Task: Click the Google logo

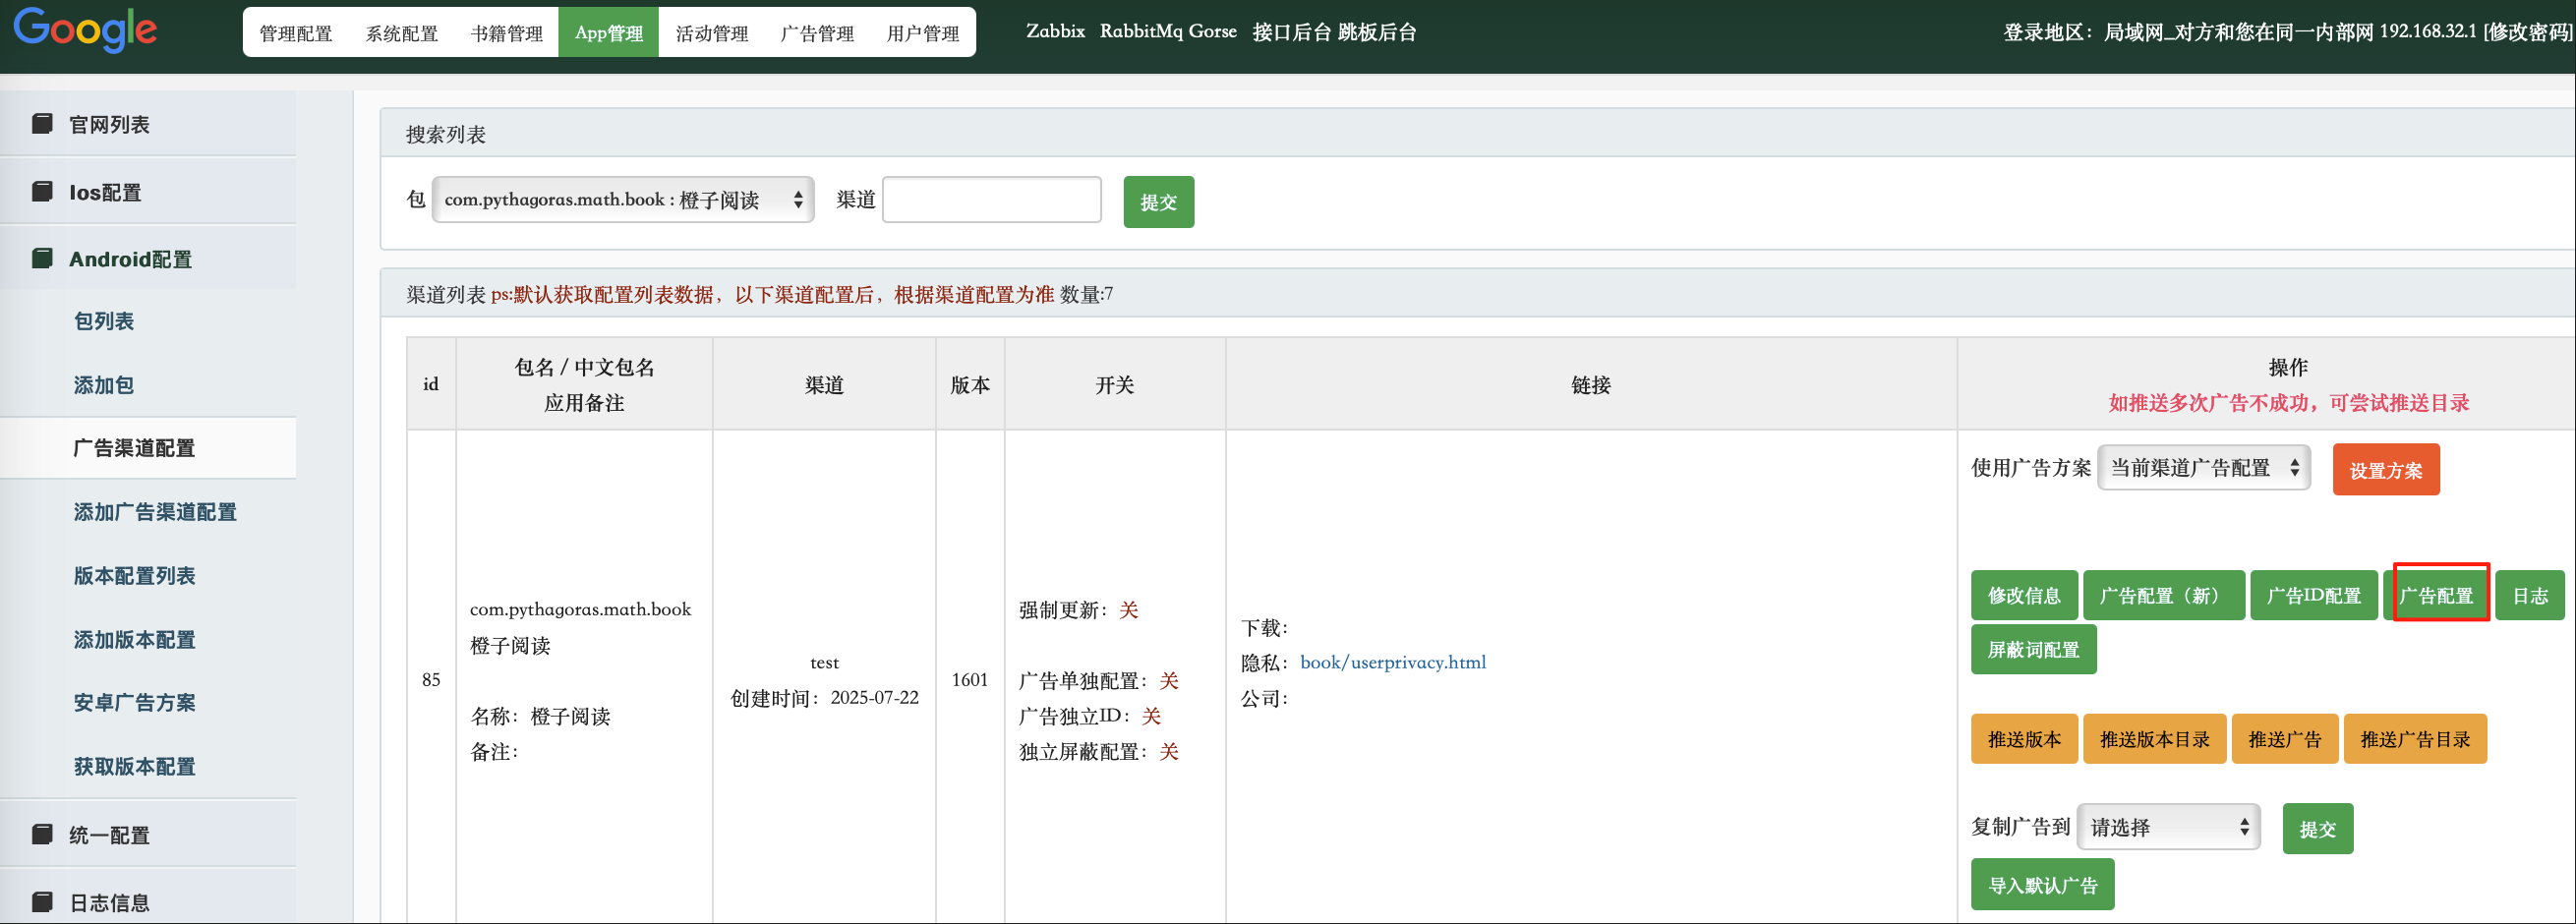Action: click(85, 30)
